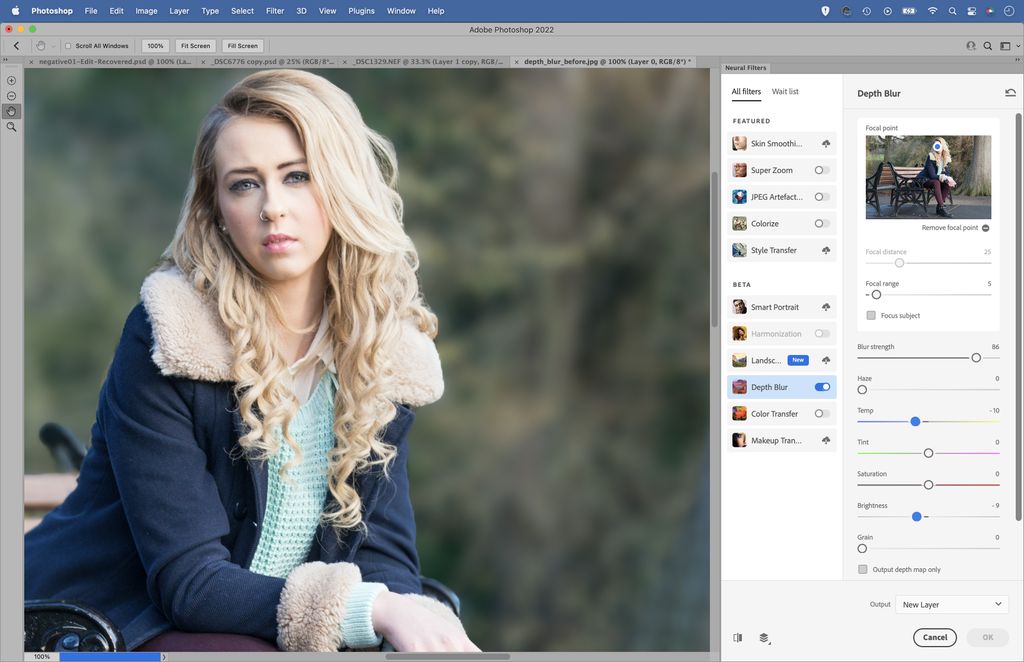Open the Skin Smoothing cloud download icon
This screenshot has height=662, width=1024.
pos(826,143)
